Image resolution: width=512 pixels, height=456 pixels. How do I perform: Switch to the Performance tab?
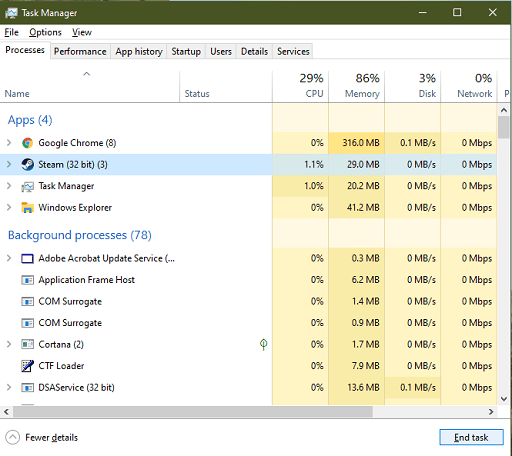pos(80,52)
